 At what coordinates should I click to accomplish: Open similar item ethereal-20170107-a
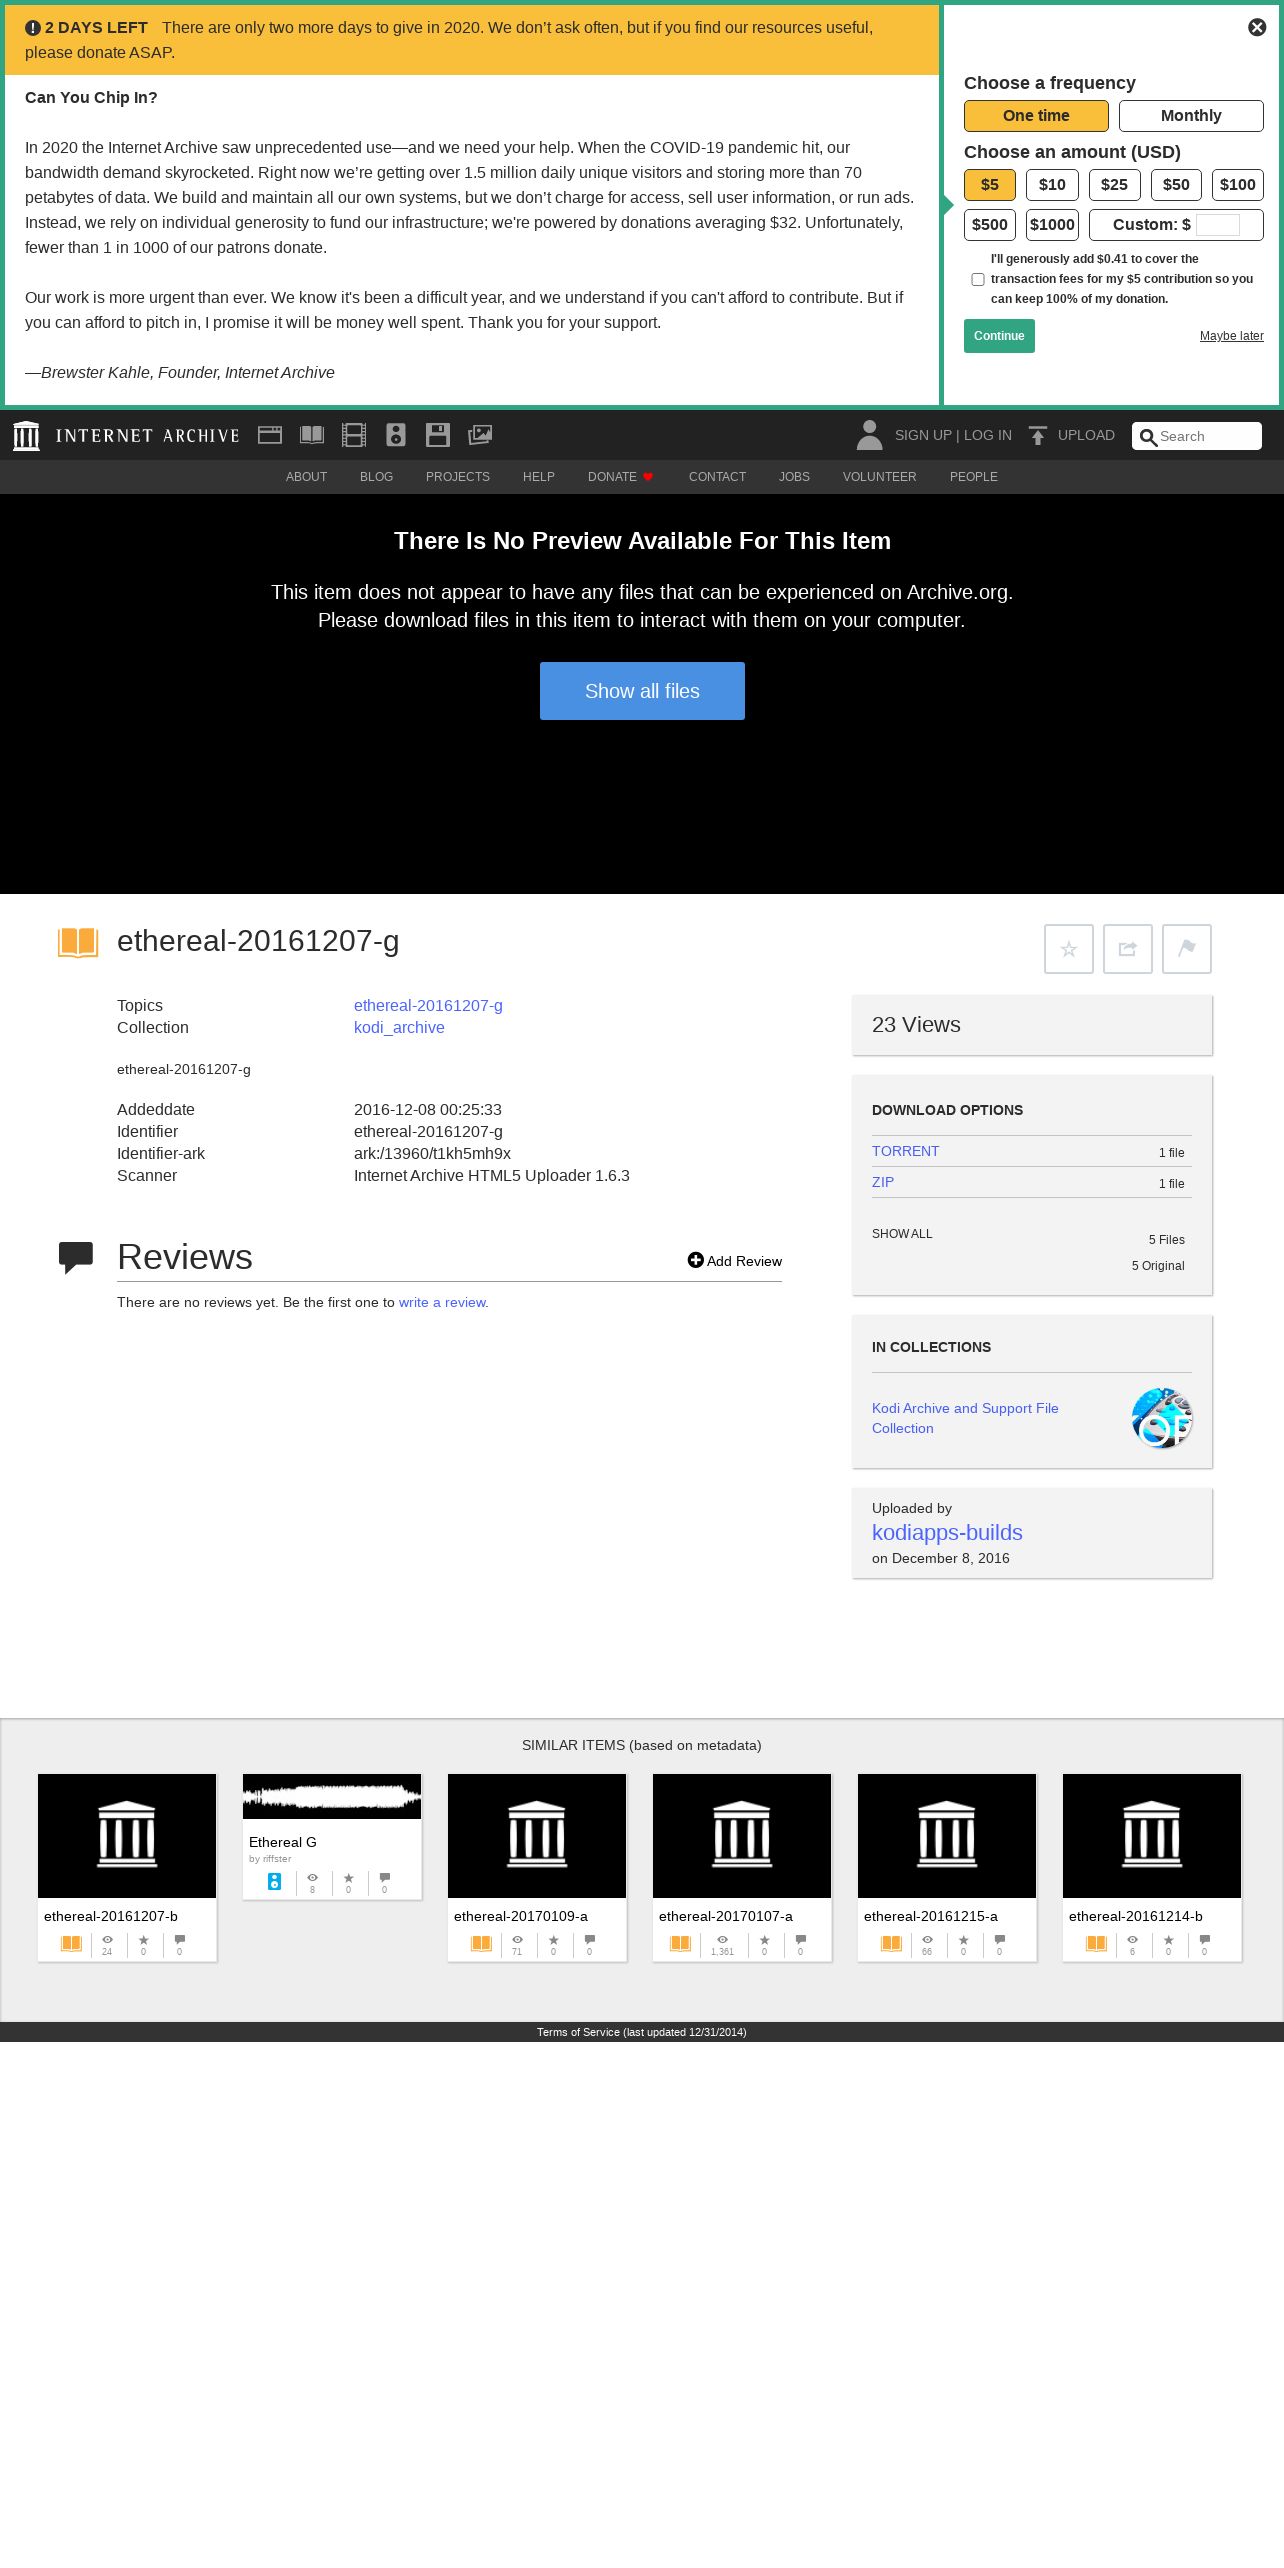coord(742,1867)
